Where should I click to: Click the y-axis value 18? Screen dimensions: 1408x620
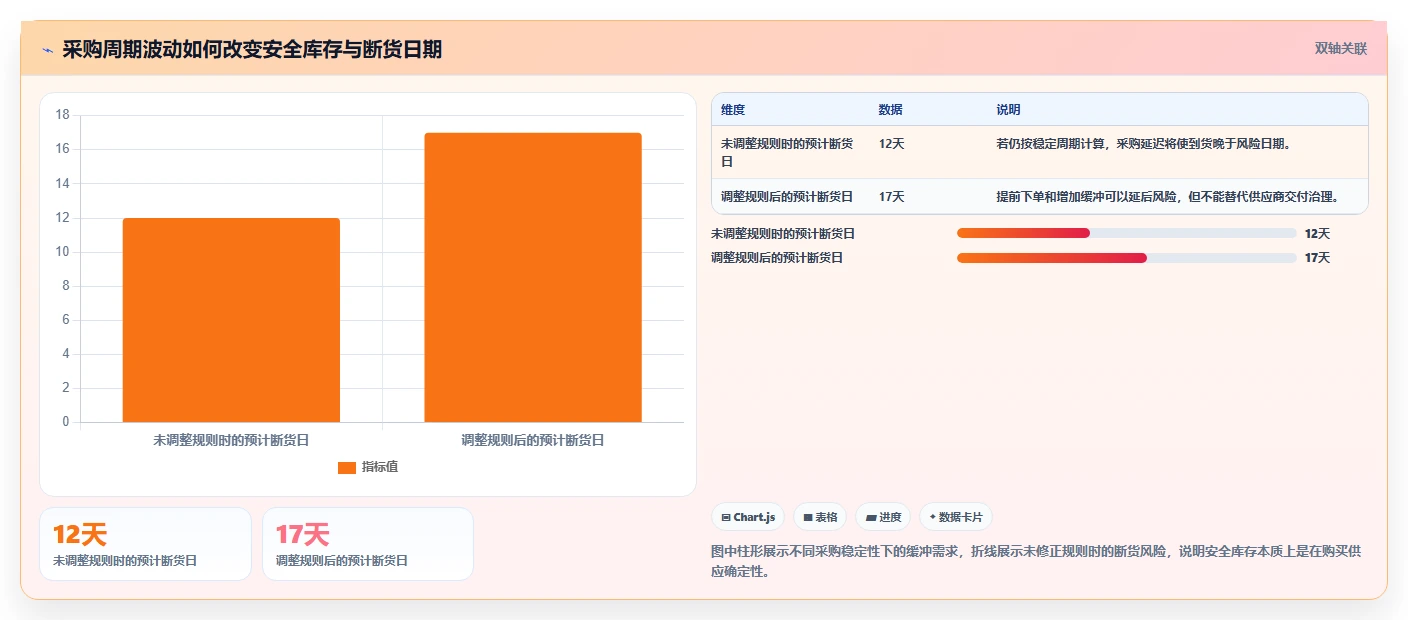(x=62, y=115)
